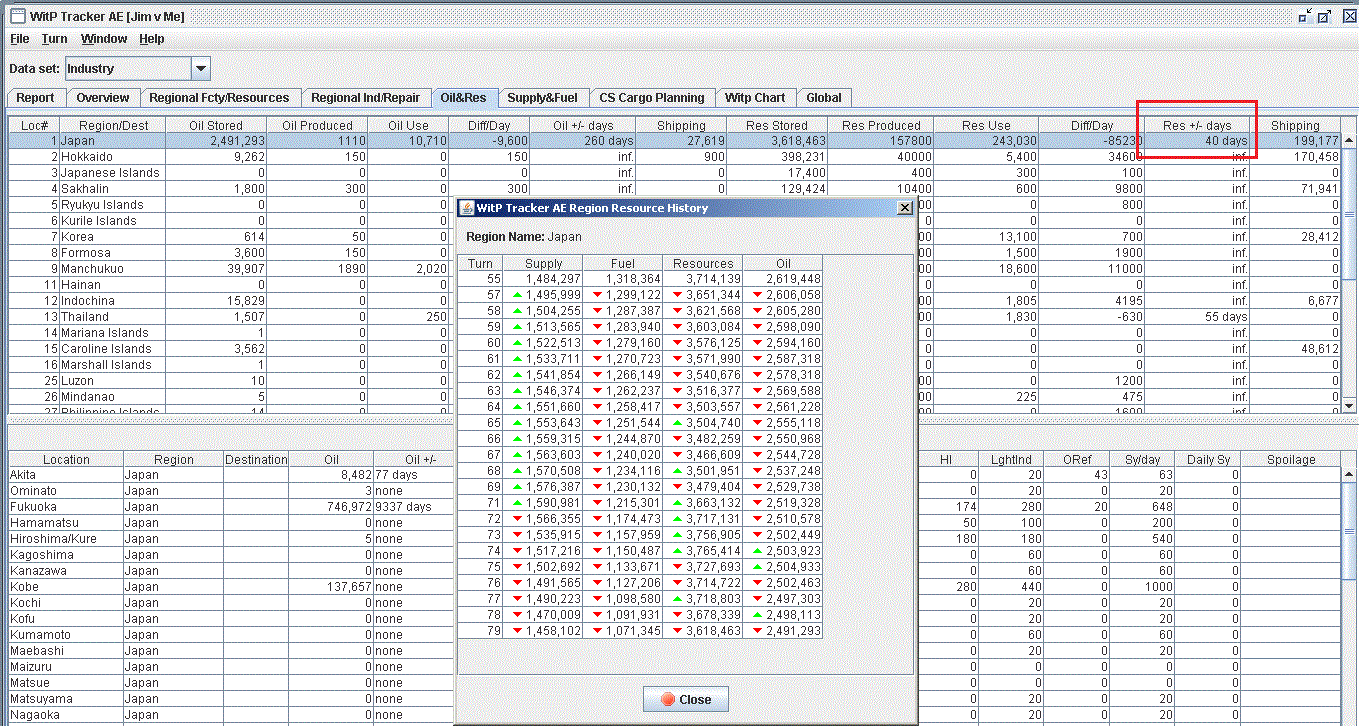Expand the Data set dropdown arrow

[201, 69]
